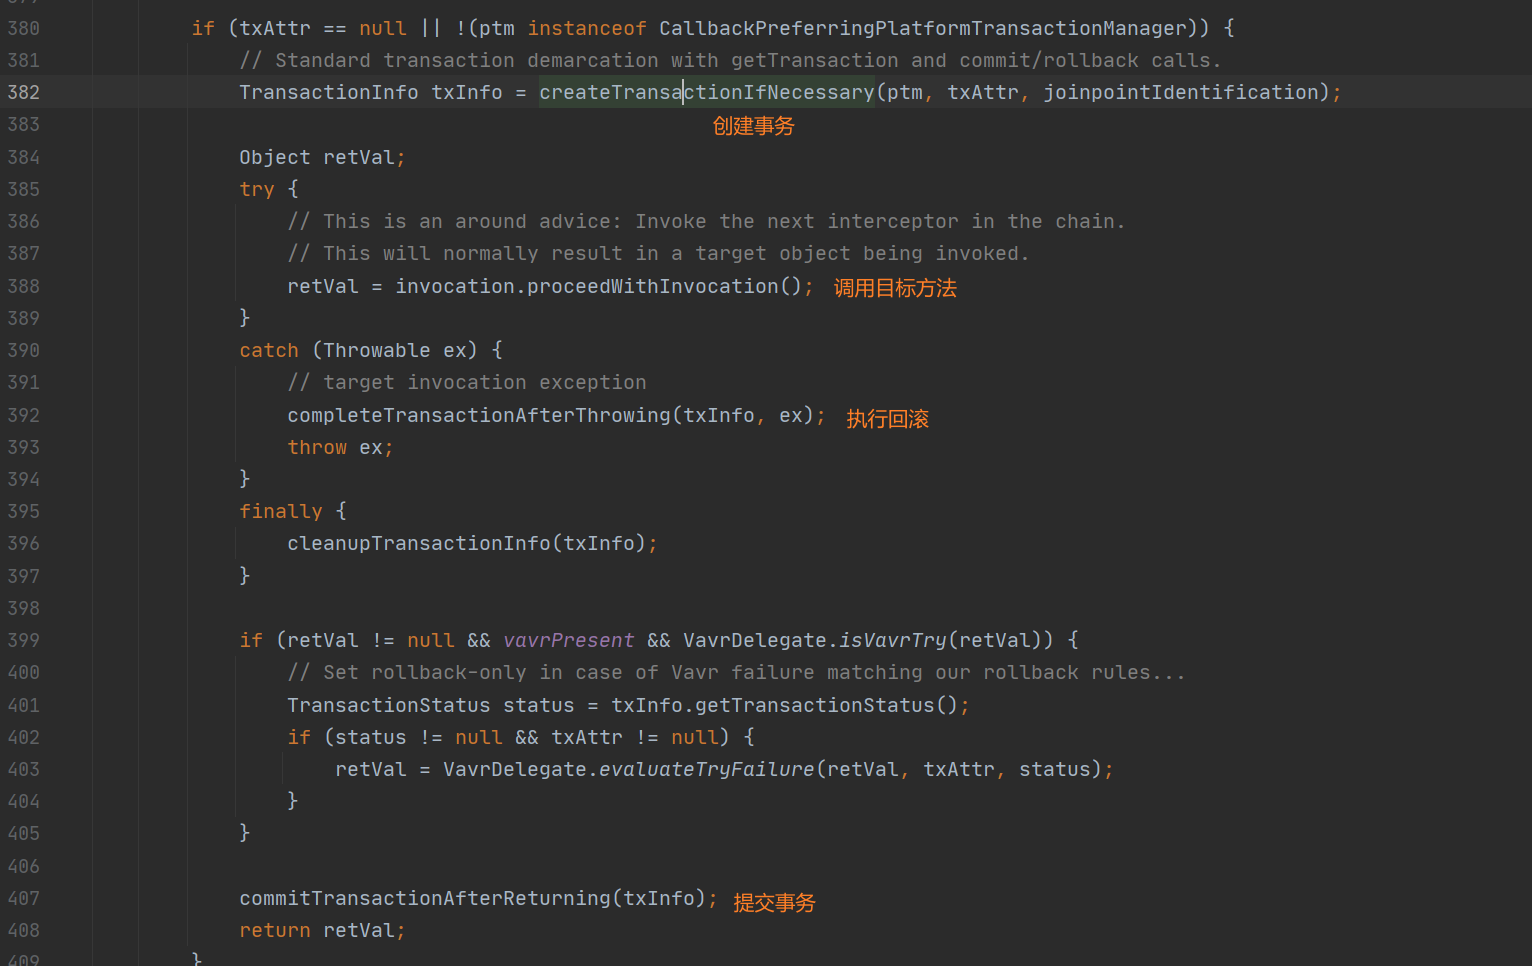
Task: Click getTransactionStatus method call
Action: [815, 705]
